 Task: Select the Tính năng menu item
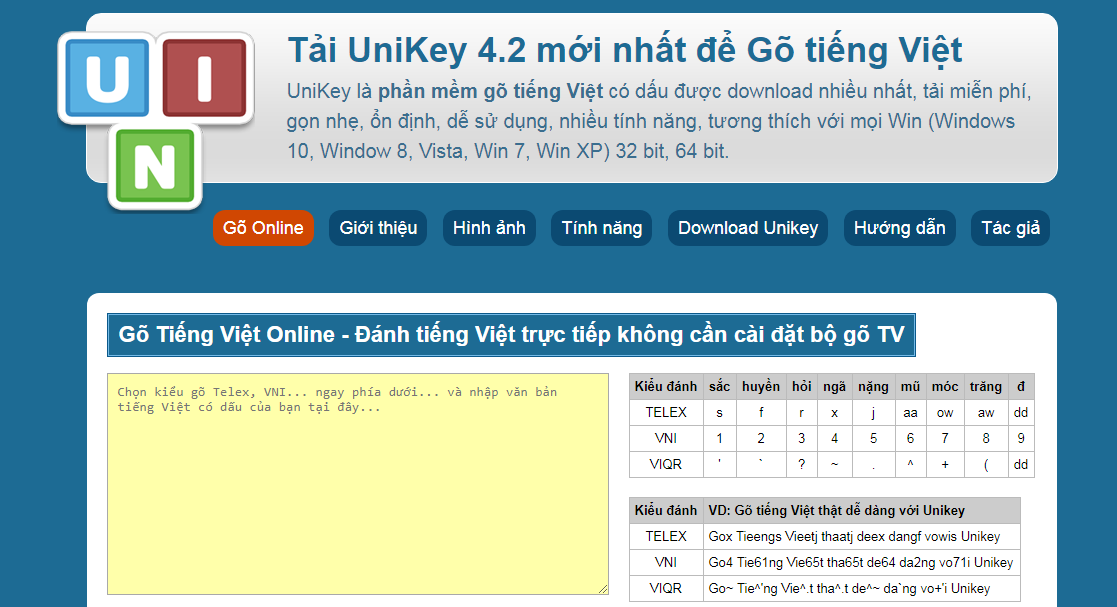tap(602, 228)
